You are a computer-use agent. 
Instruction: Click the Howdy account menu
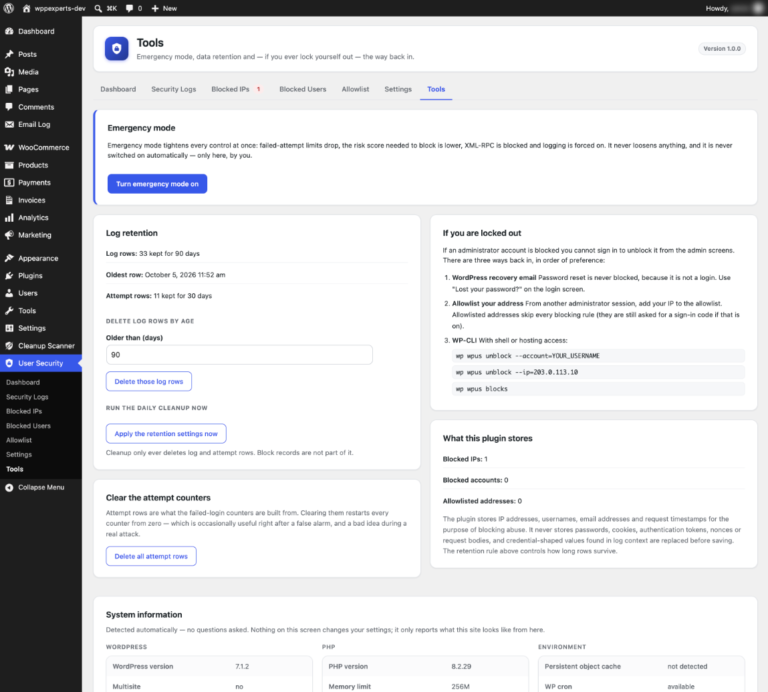point(734,8)
